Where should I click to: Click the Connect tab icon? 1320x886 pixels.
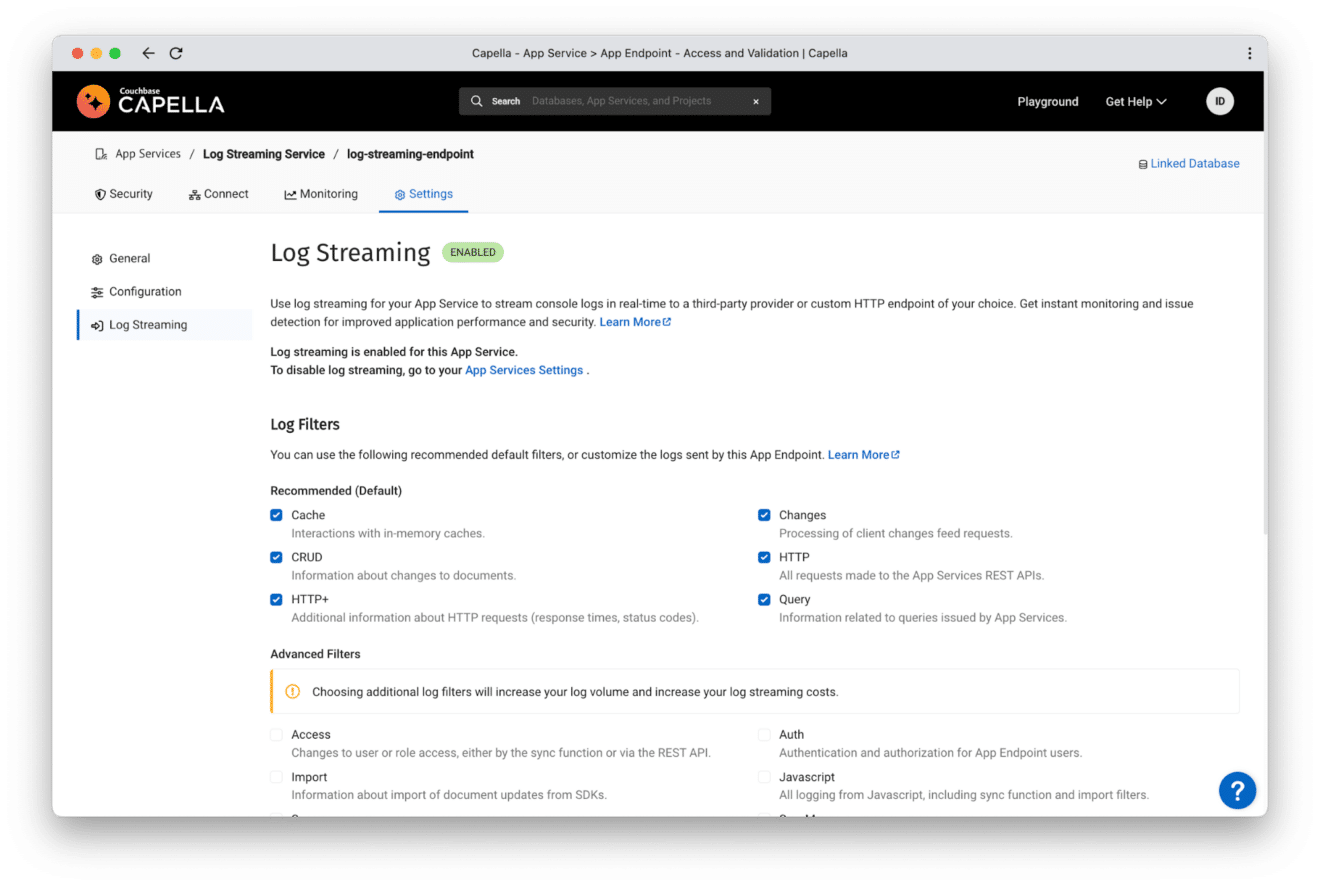[x=193, y=194]
